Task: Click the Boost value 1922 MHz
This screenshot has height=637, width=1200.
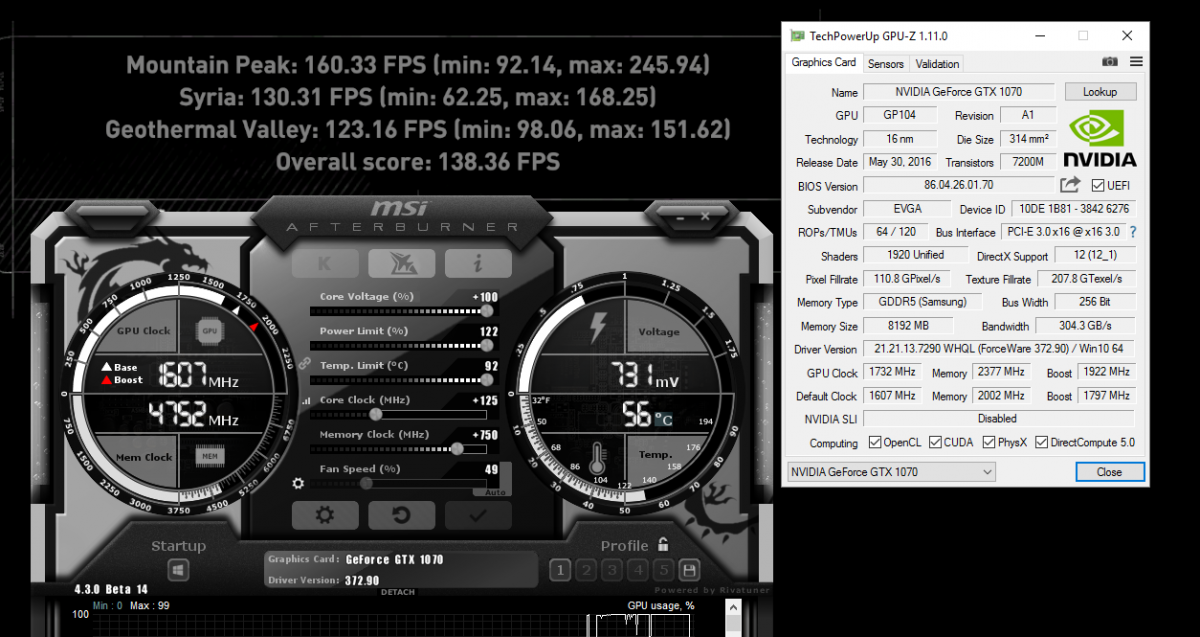Action: click(x=1106, y=372)
